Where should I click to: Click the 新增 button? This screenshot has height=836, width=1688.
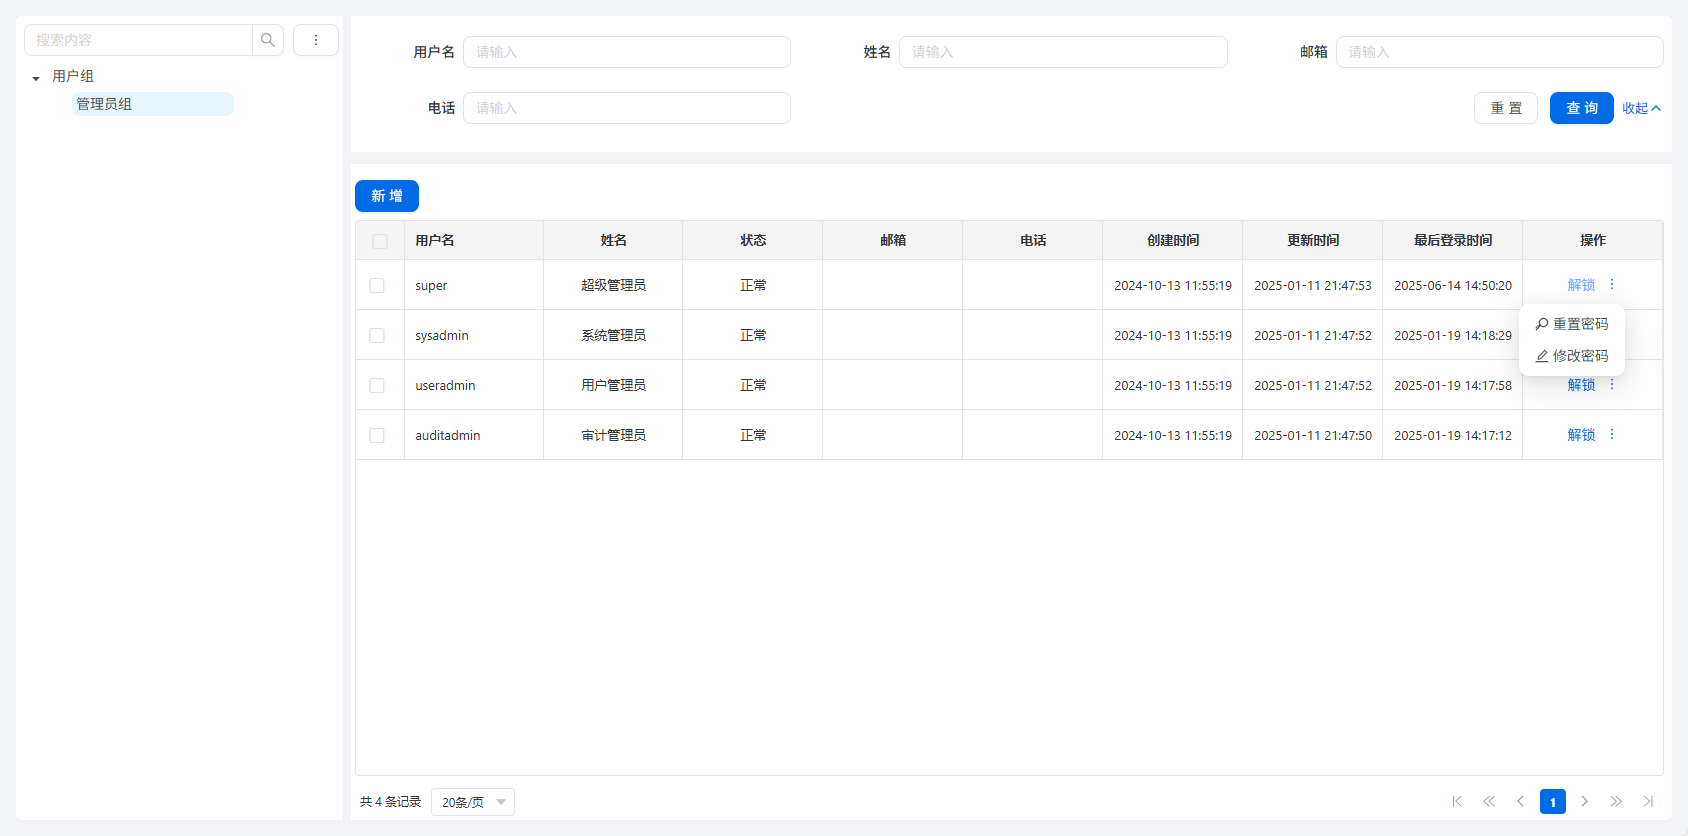tap(387, 196)
